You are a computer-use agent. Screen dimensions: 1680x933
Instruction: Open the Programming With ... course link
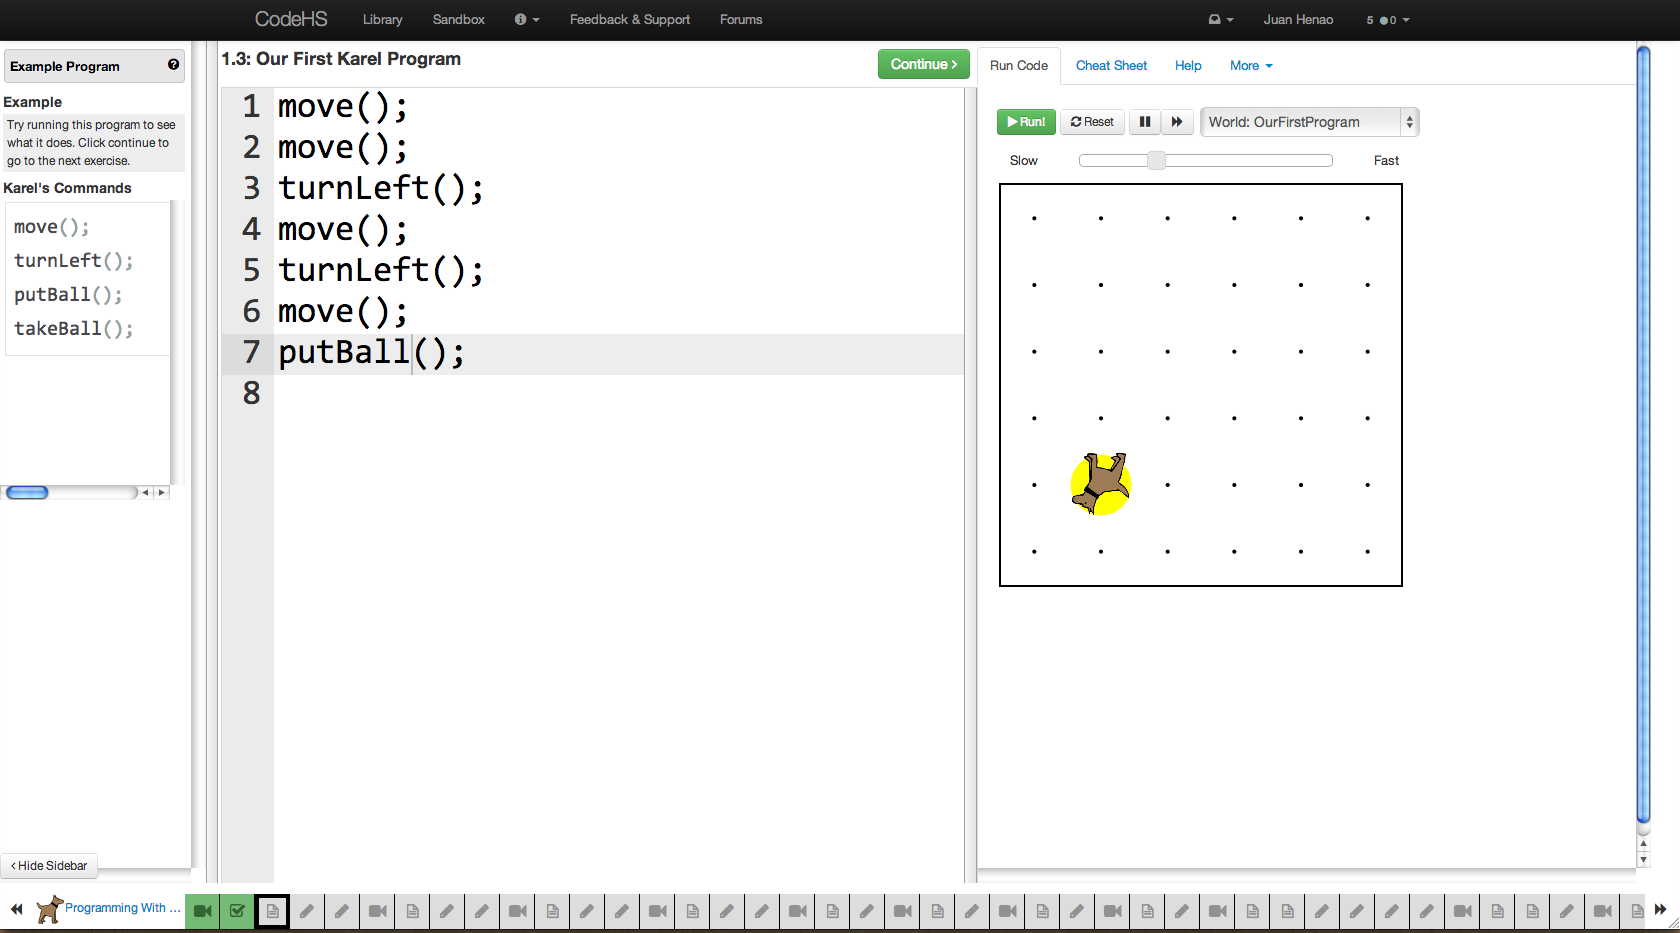pyautogui.click(x=123, y=908)
